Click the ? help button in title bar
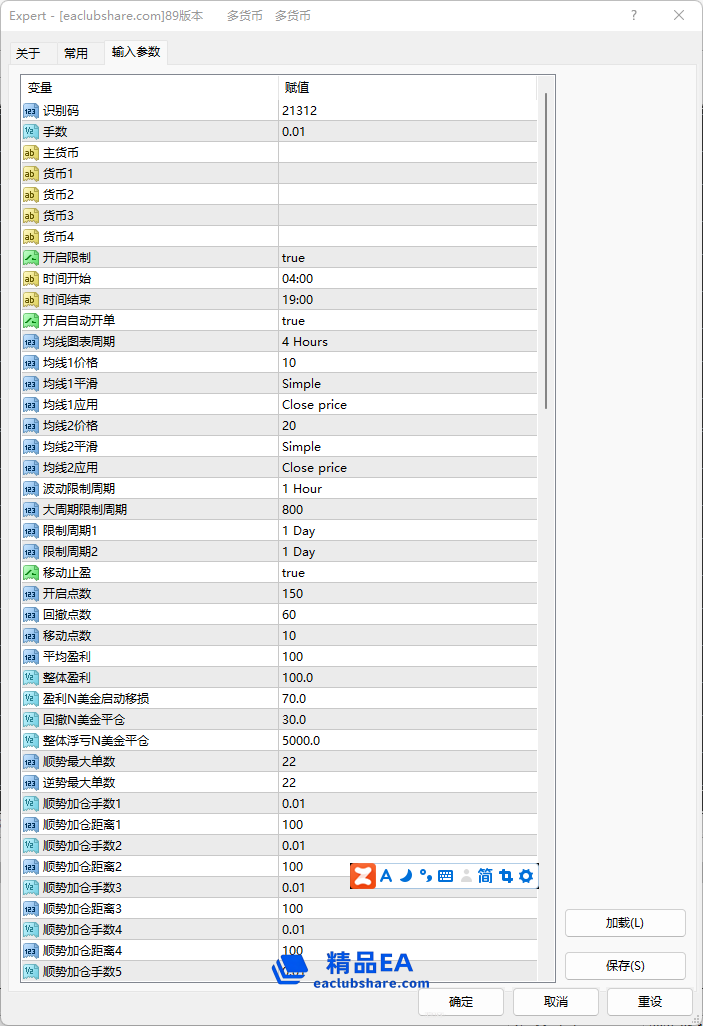Viewport: 703px width, 1026px height. [634, 15]
